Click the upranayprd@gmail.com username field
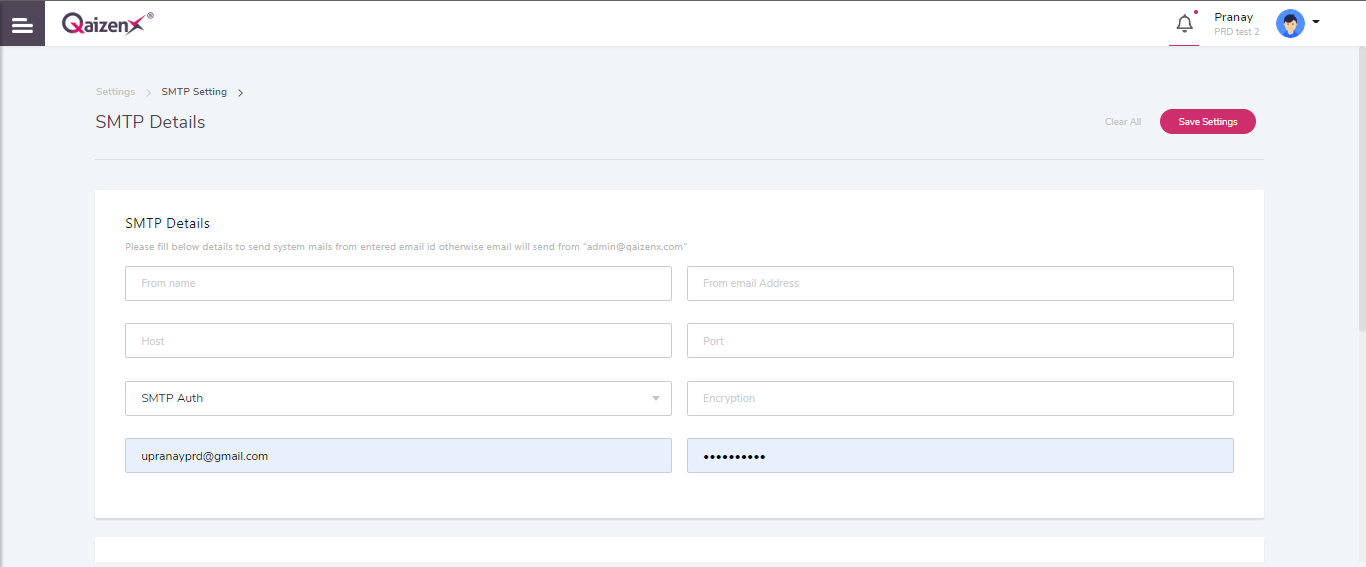Screen dimensions: 1366x567 398,456
